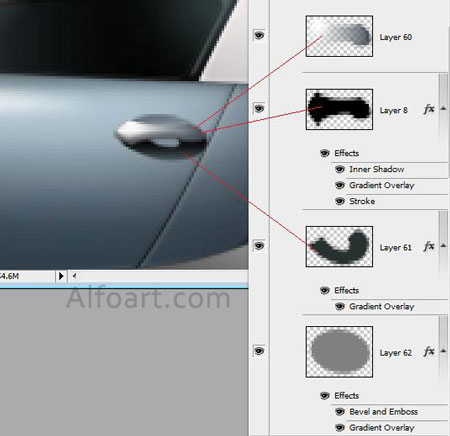Click Gradient Overlay label under Layer 62
The image size is (450, 436).
(x=382, y=428)
